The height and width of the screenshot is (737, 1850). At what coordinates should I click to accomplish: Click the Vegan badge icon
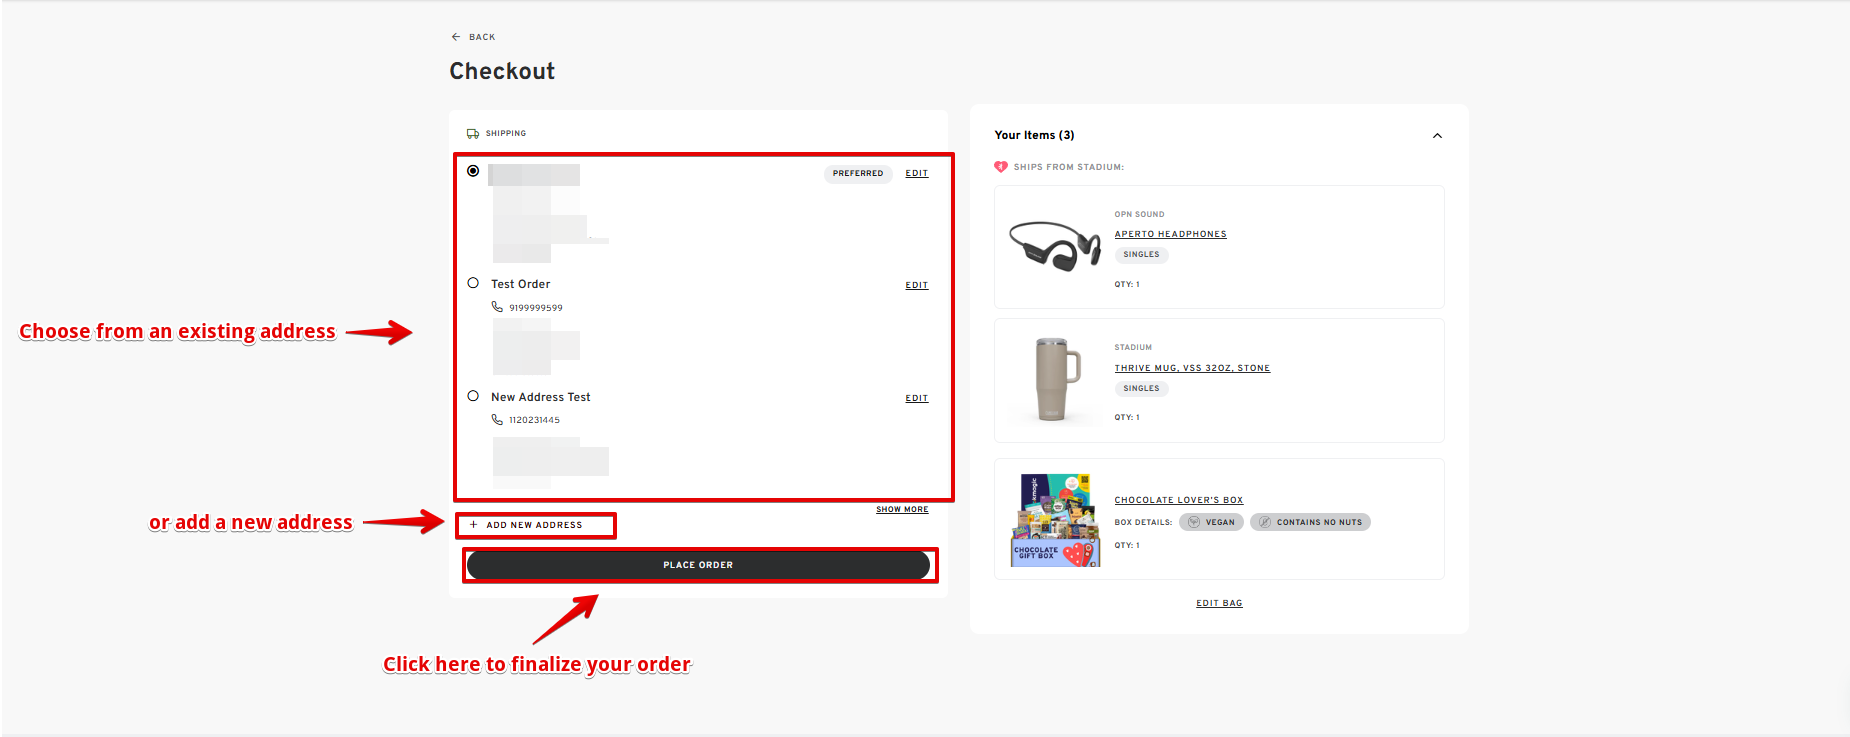point(1194,522)
